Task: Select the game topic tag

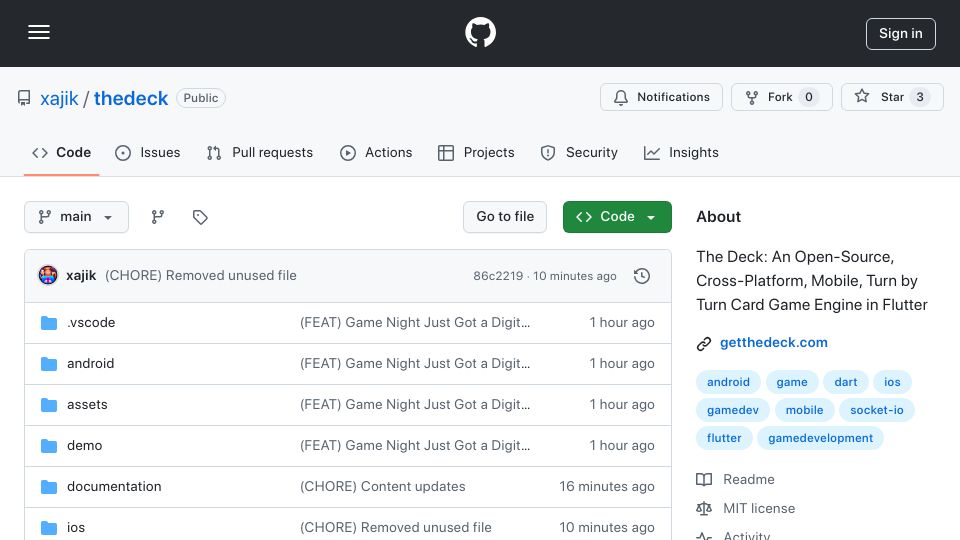Action: [x=792, y=382]
